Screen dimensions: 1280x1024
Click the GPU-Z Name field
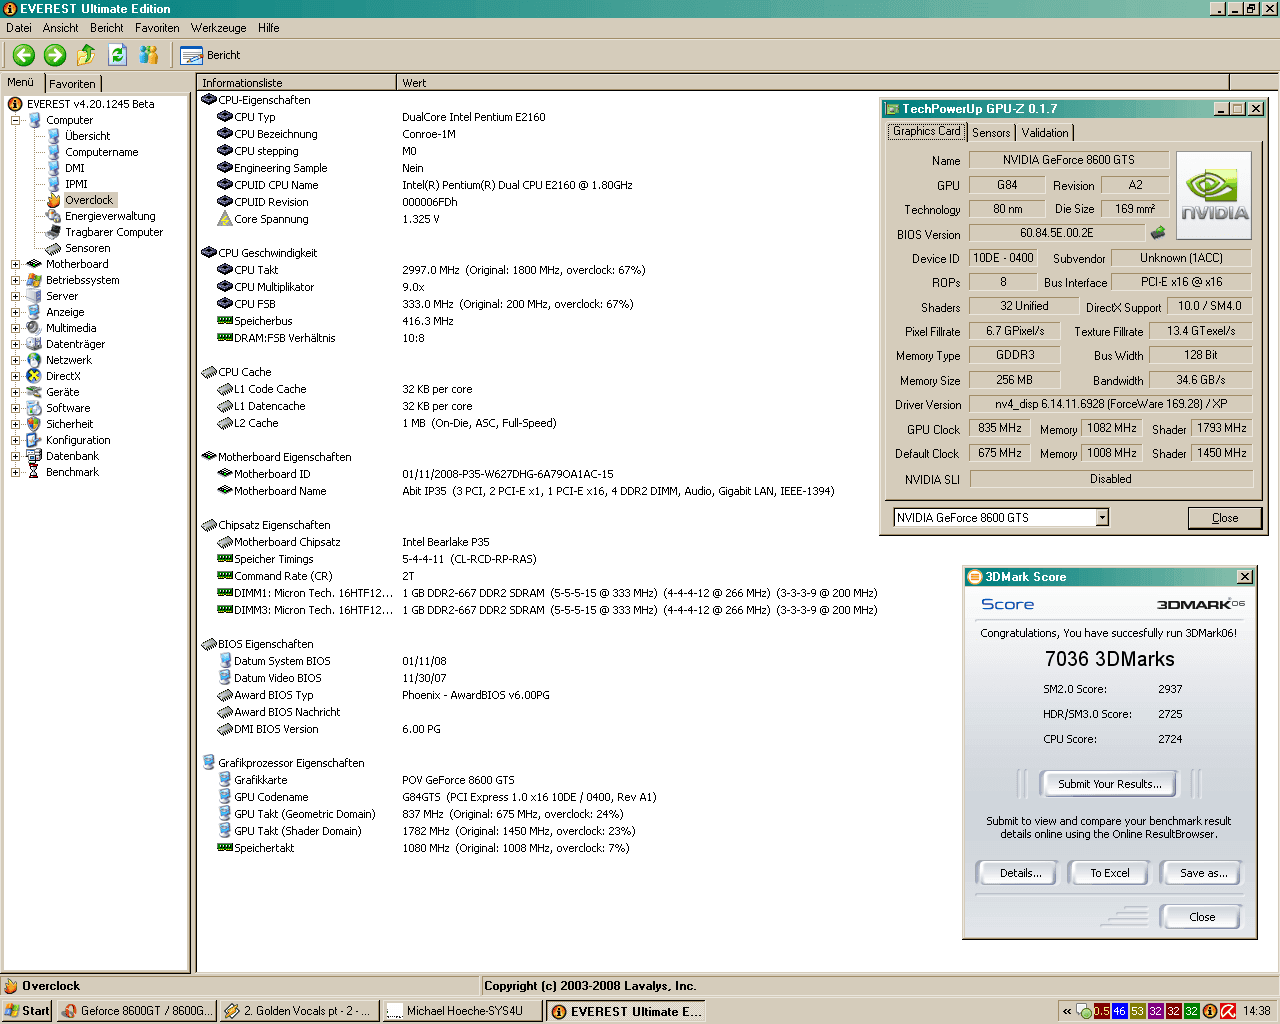pyautogui.click(x=1068, y=160)
